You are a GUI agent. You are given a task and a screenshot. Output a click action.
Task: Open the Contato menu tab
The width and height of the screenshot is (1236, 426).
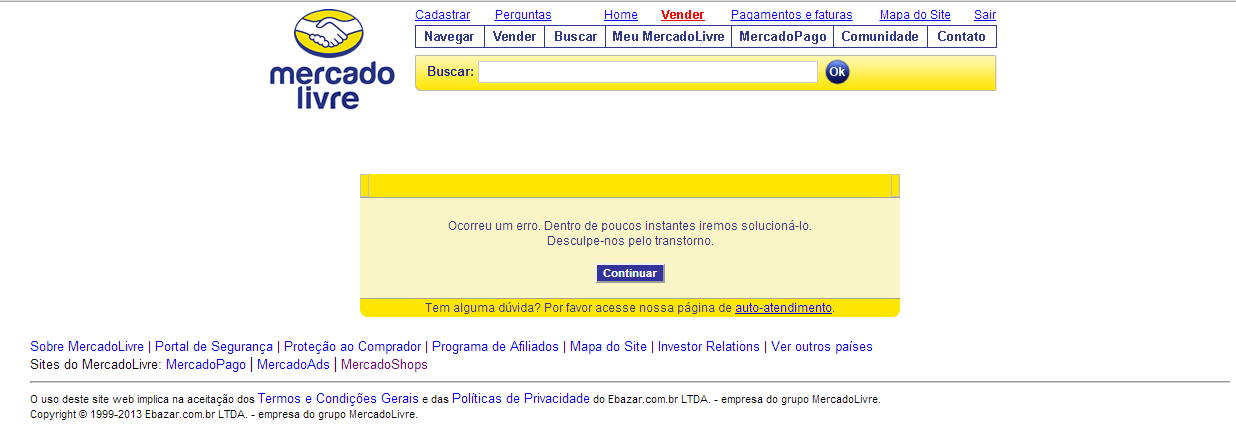click(x=961, y=37)
